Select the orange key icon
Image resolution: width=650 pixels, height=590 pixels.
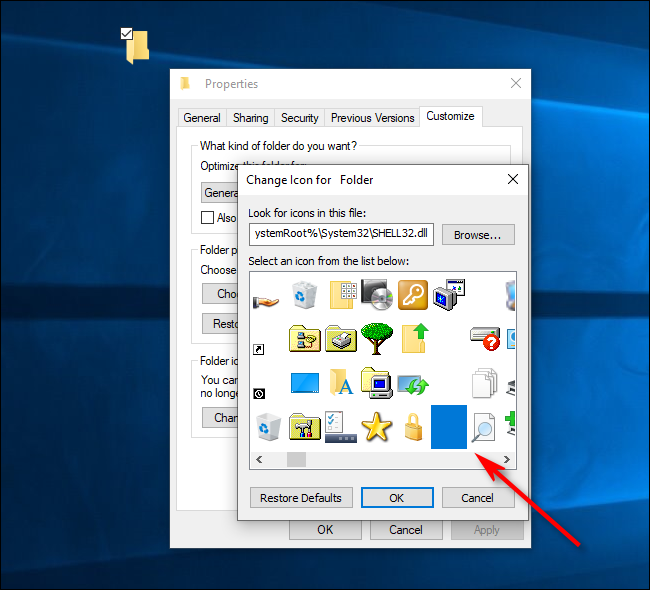pos(413,294)
